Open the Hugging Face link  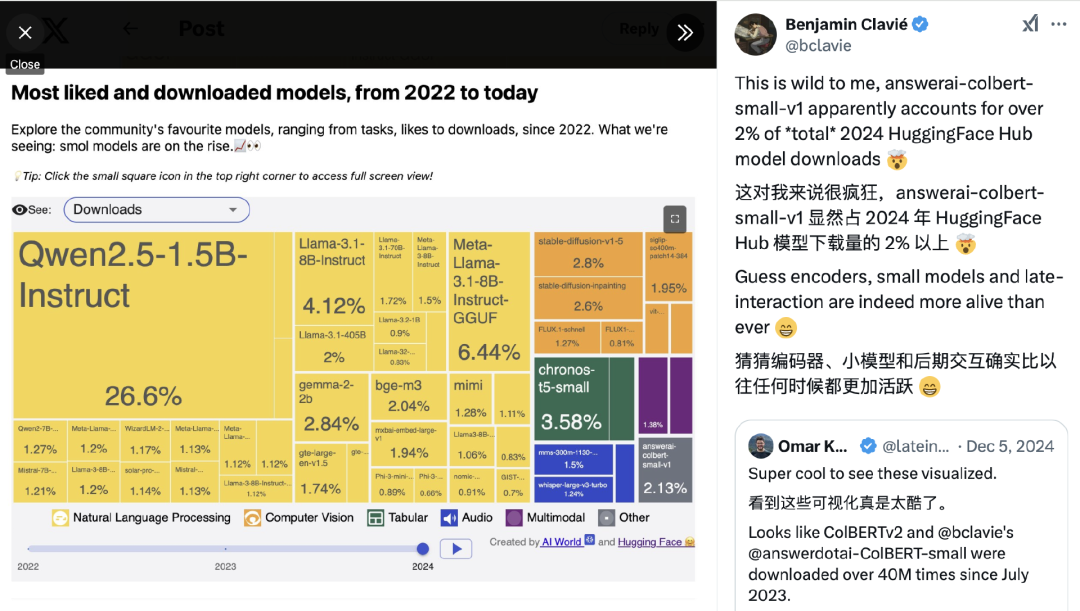pos(650,542)
